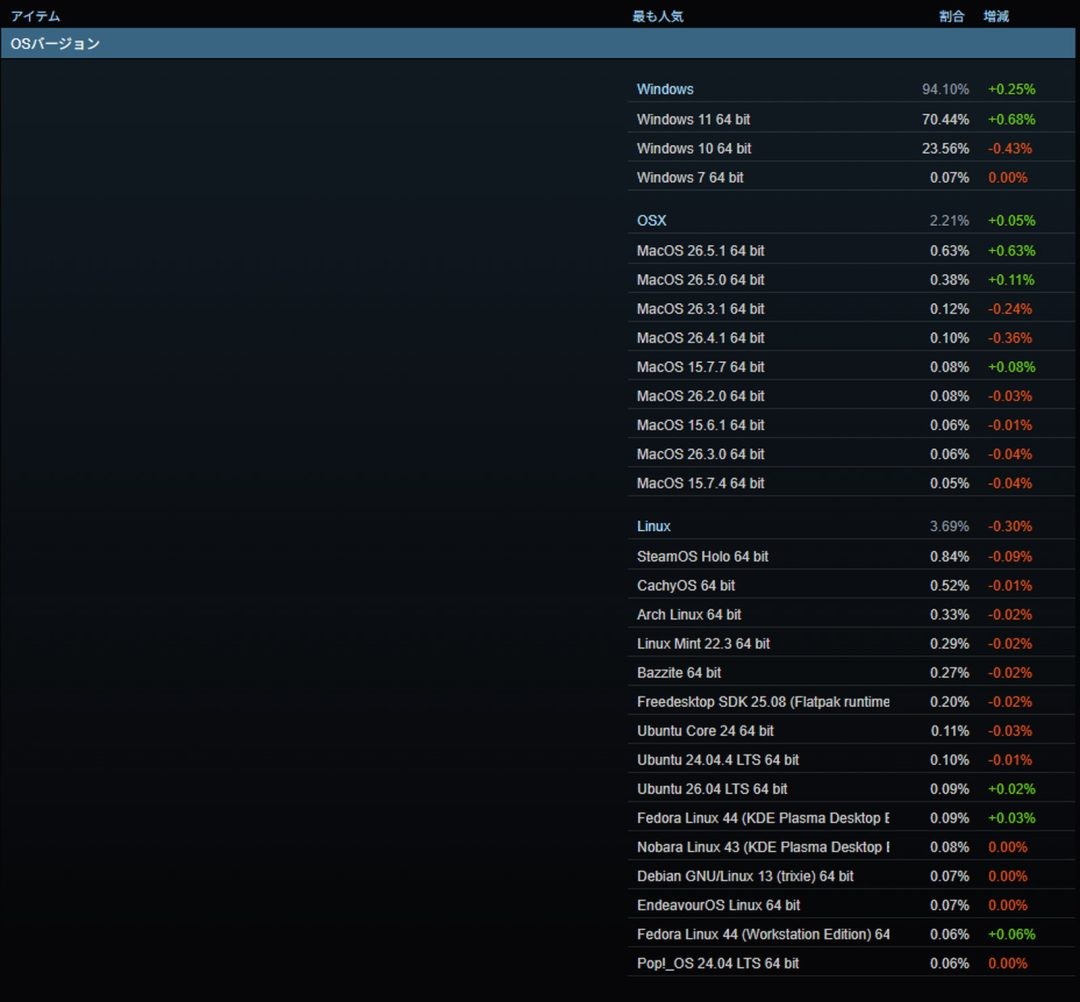
Task: Select the MacOS 15.7.7 64 bit row
Action: 851,366
